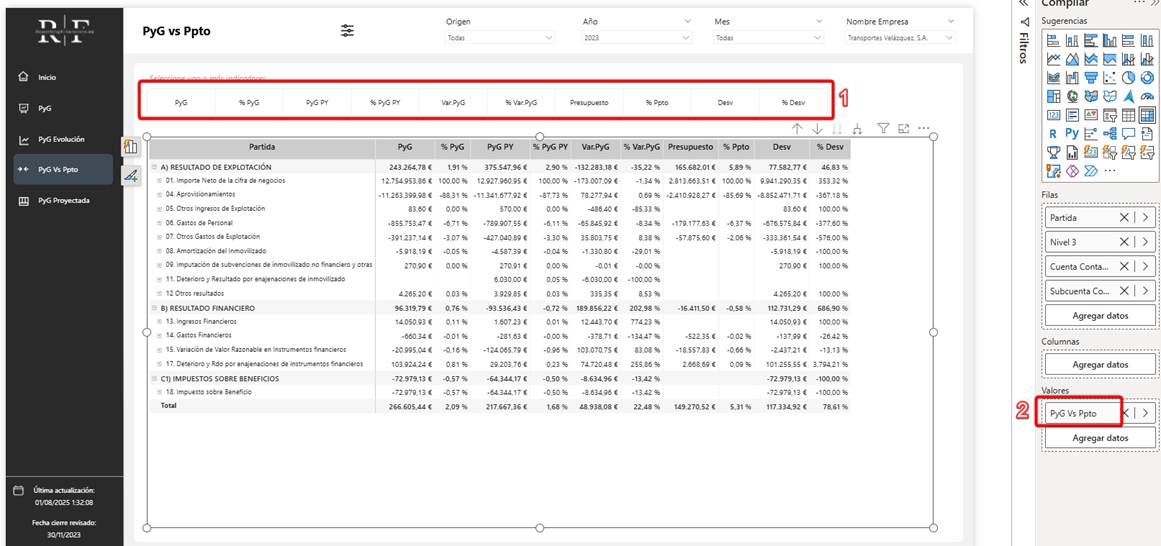Image resolution: width=1161 pixels, height=546 pixels.
Task: Select the pie chart visual
Action: tap(1128, 77)
